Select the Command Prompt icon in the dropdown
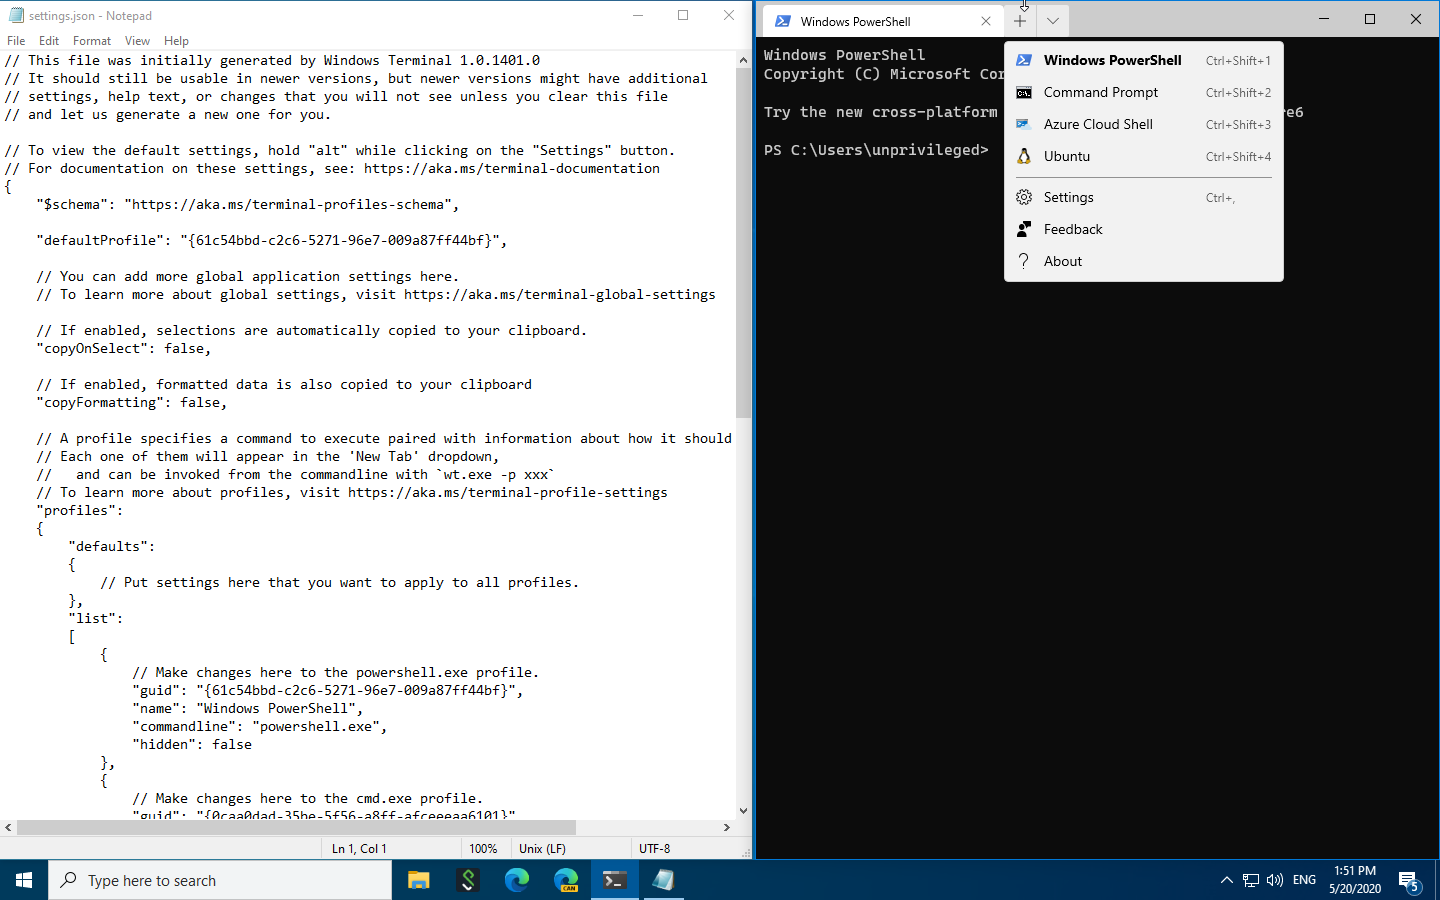The height and width of the screenshot is (900, 1440). (x=1024, y=92)
